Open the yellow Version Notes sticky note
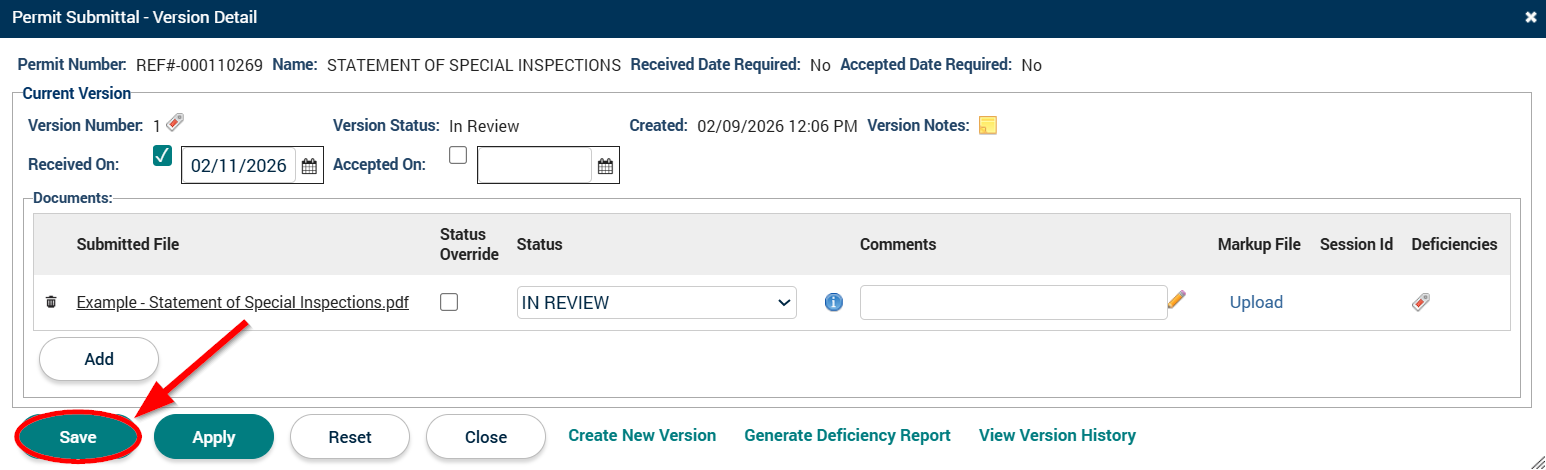 (x=988, y=126)
